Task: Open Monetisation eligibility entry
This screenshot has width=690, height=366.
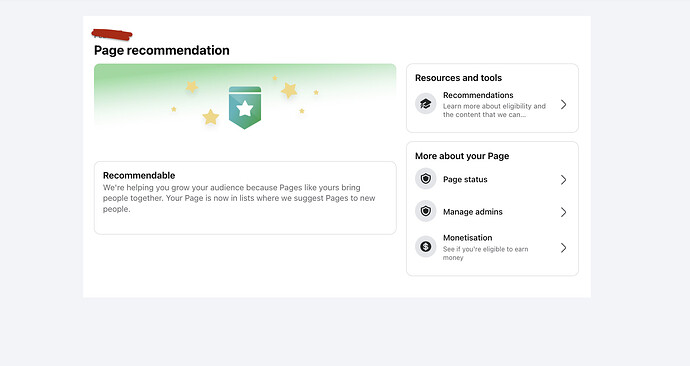Action: click(492, 247)
